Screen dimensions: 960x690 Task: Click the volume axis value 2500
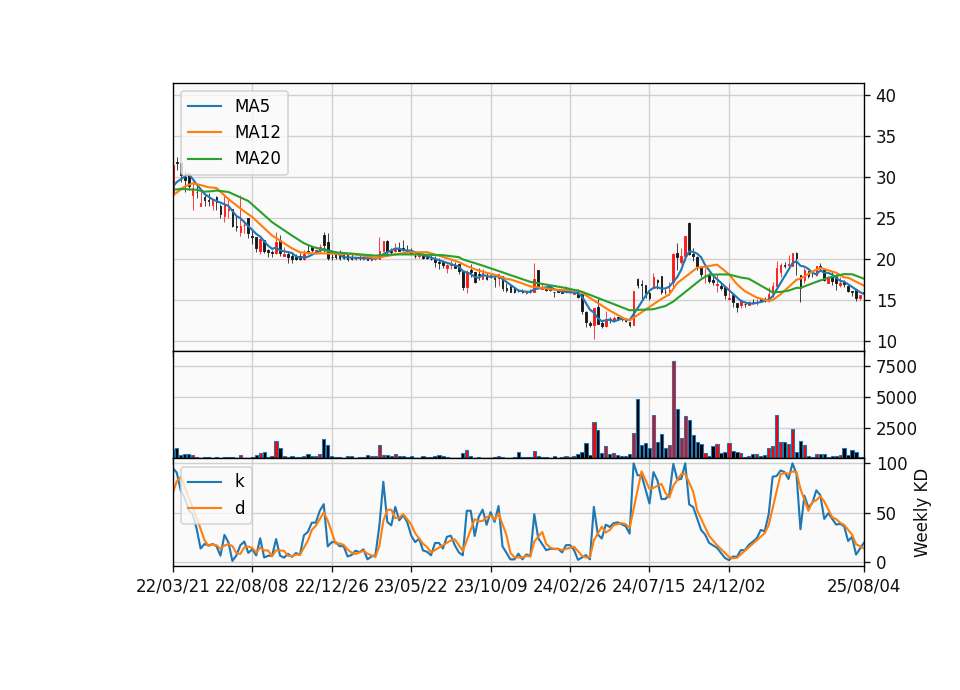pyautogui.click(x=897, y=429)
